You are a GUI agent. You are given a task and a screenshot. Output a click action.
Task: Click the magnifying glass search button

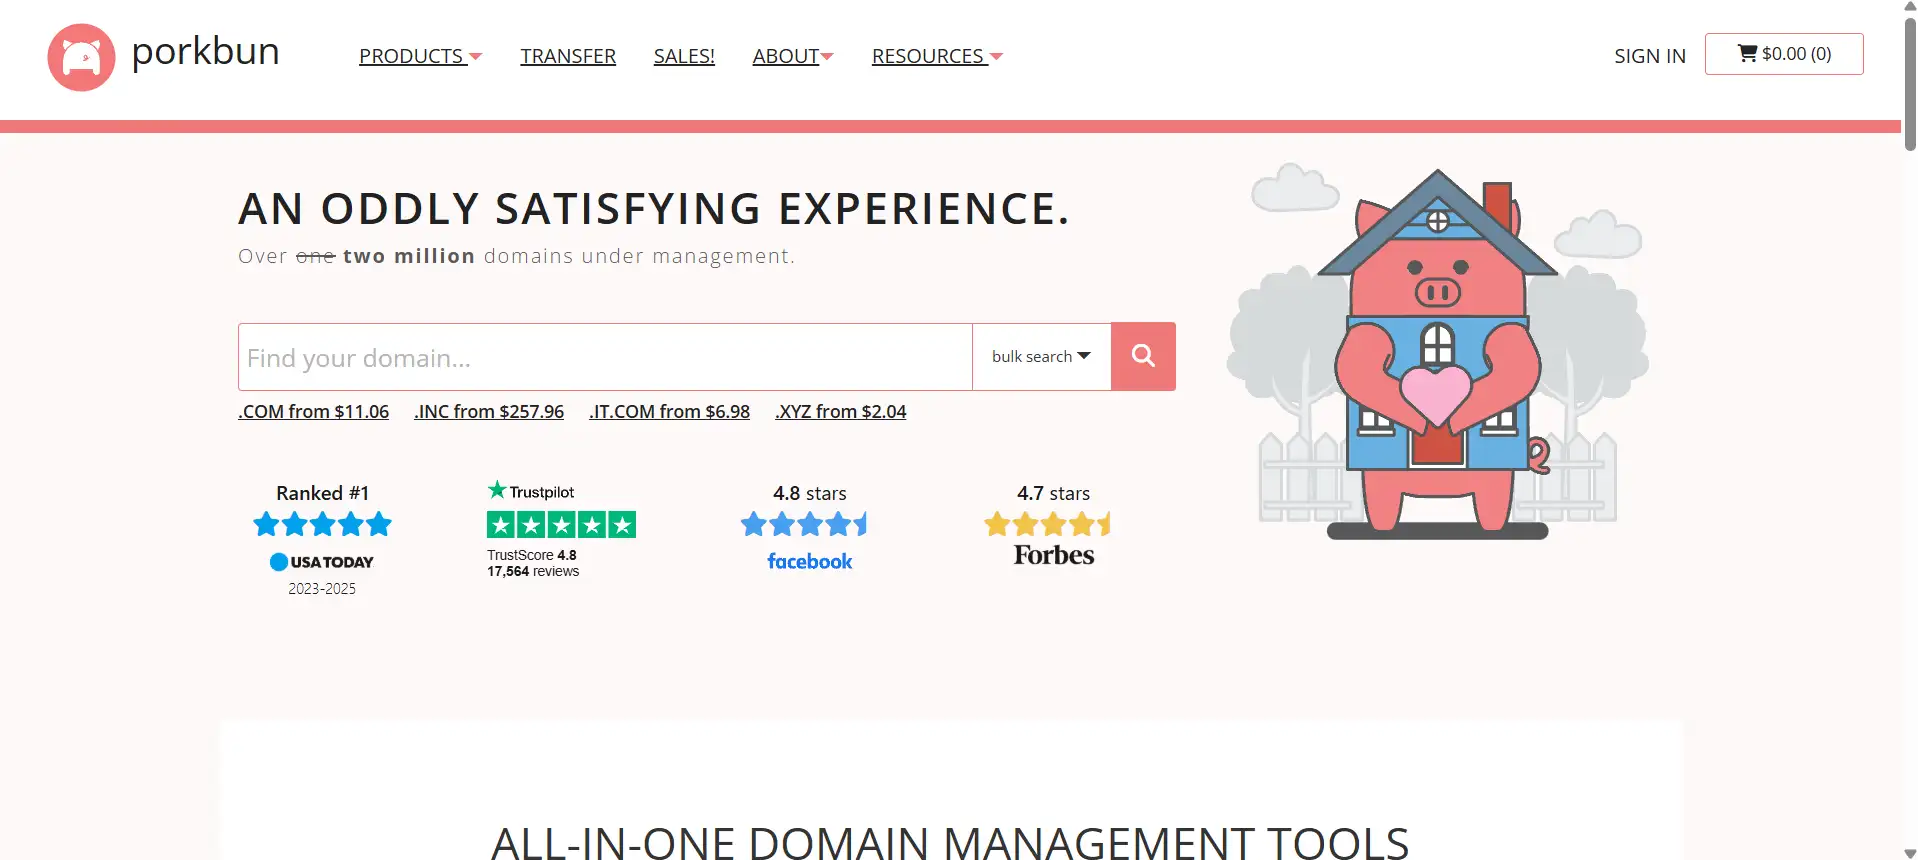point(1143,356)
